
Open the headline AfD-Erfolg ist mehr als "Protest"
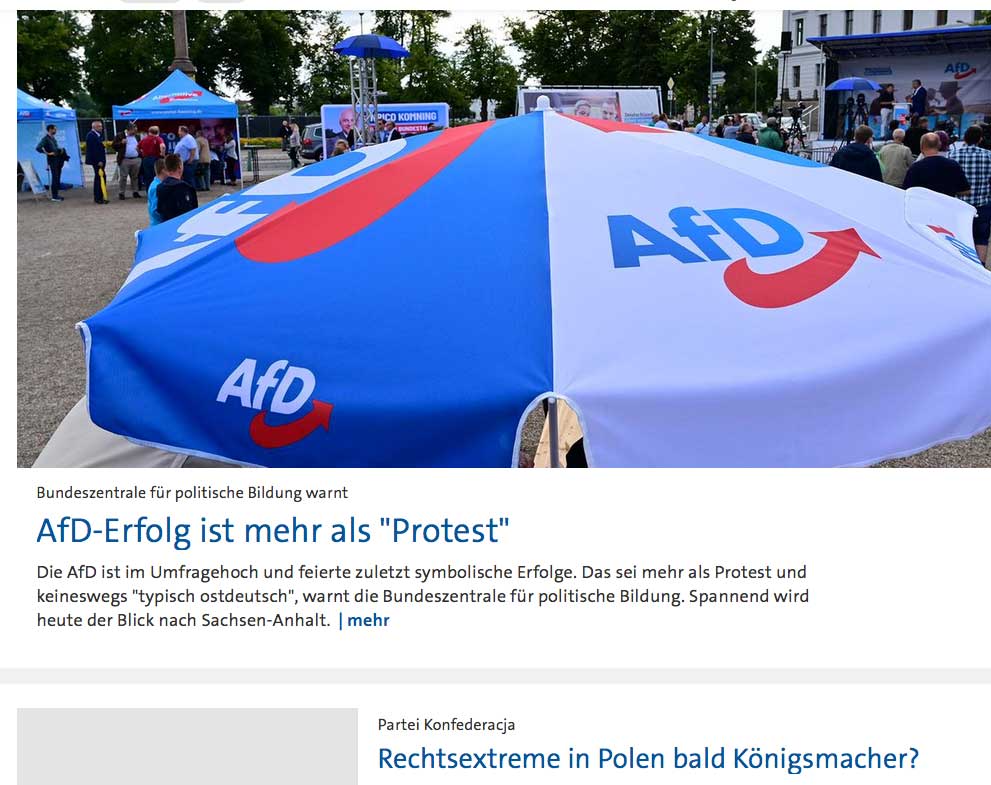(273, 530)
